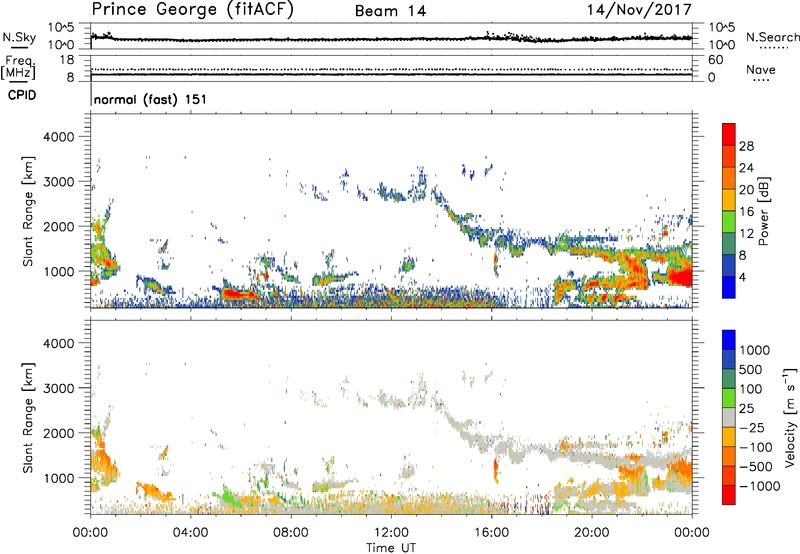
Task: Click the Power [dB] color bar label
Action: pyautogui.click(x=764, y=211)
